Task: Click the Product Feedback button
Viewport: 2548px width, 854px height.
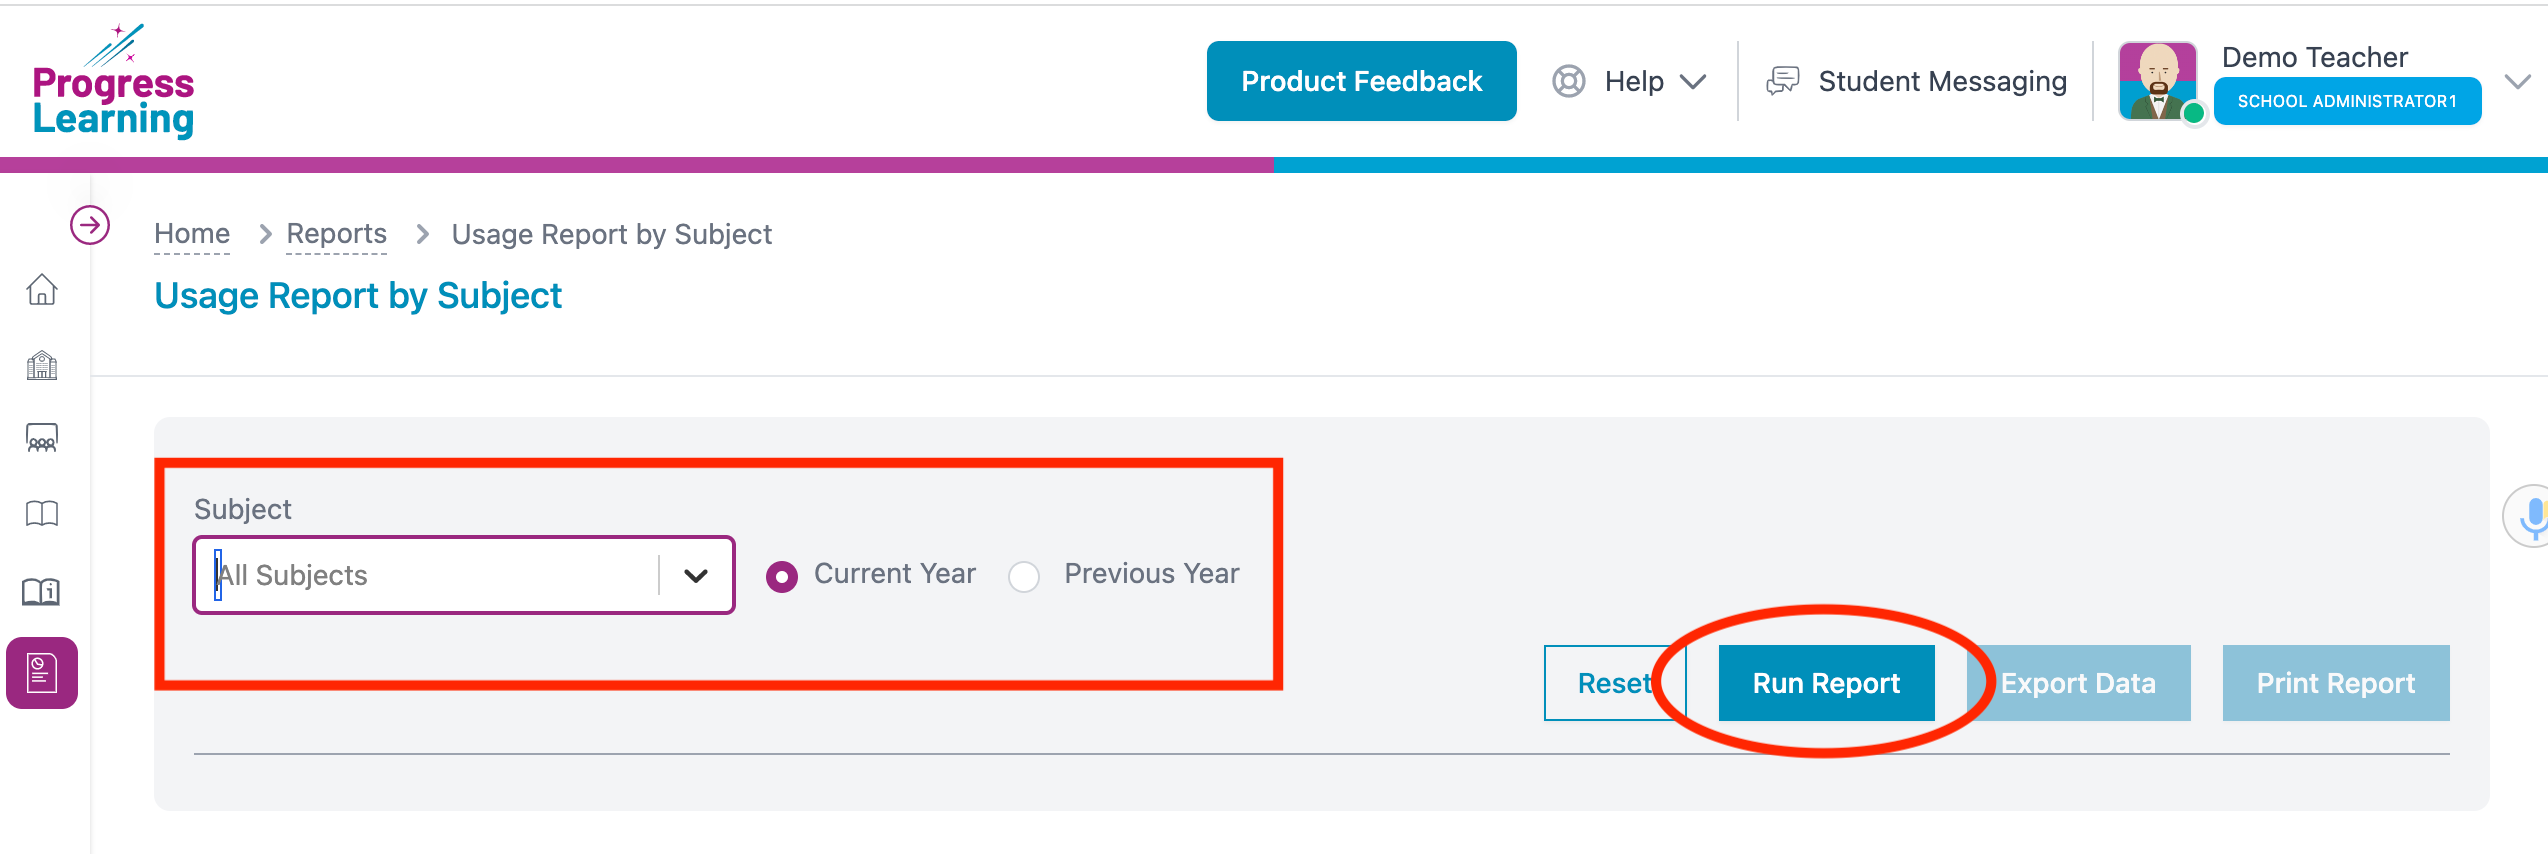Action: (1361, 81)
